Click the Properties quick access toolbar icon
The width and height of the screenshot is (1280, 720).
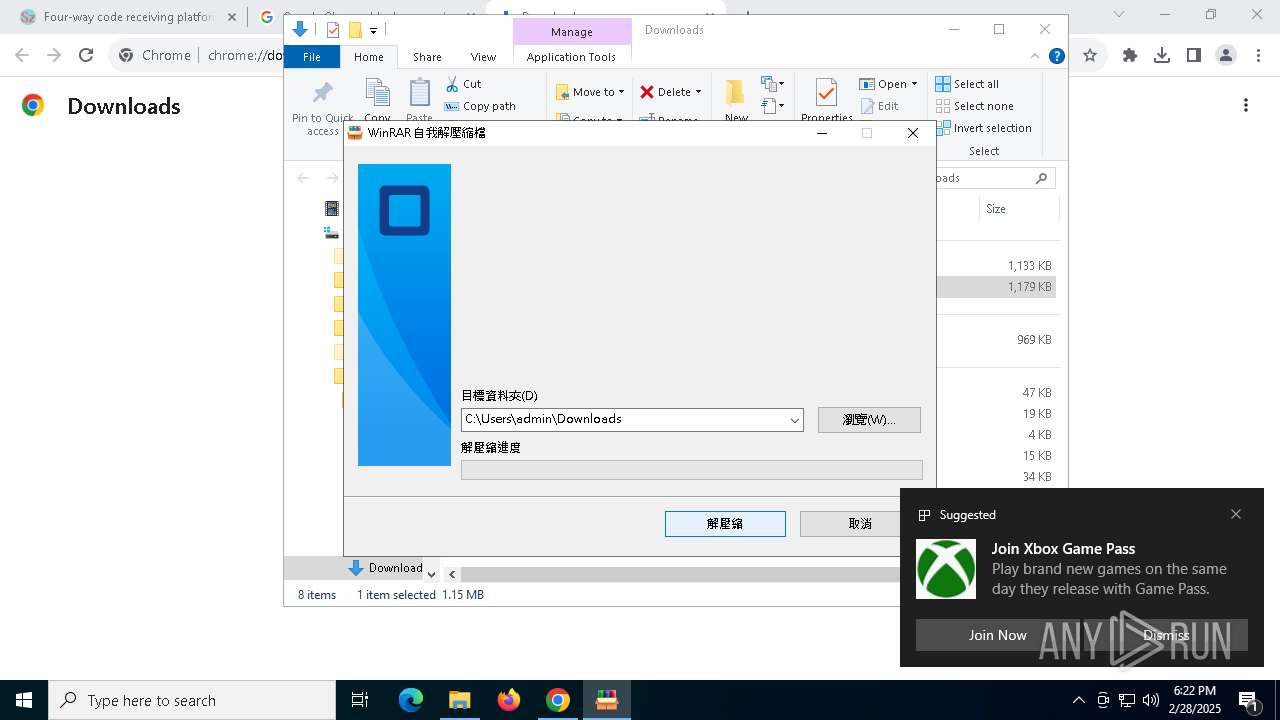(x=333, y=30)
